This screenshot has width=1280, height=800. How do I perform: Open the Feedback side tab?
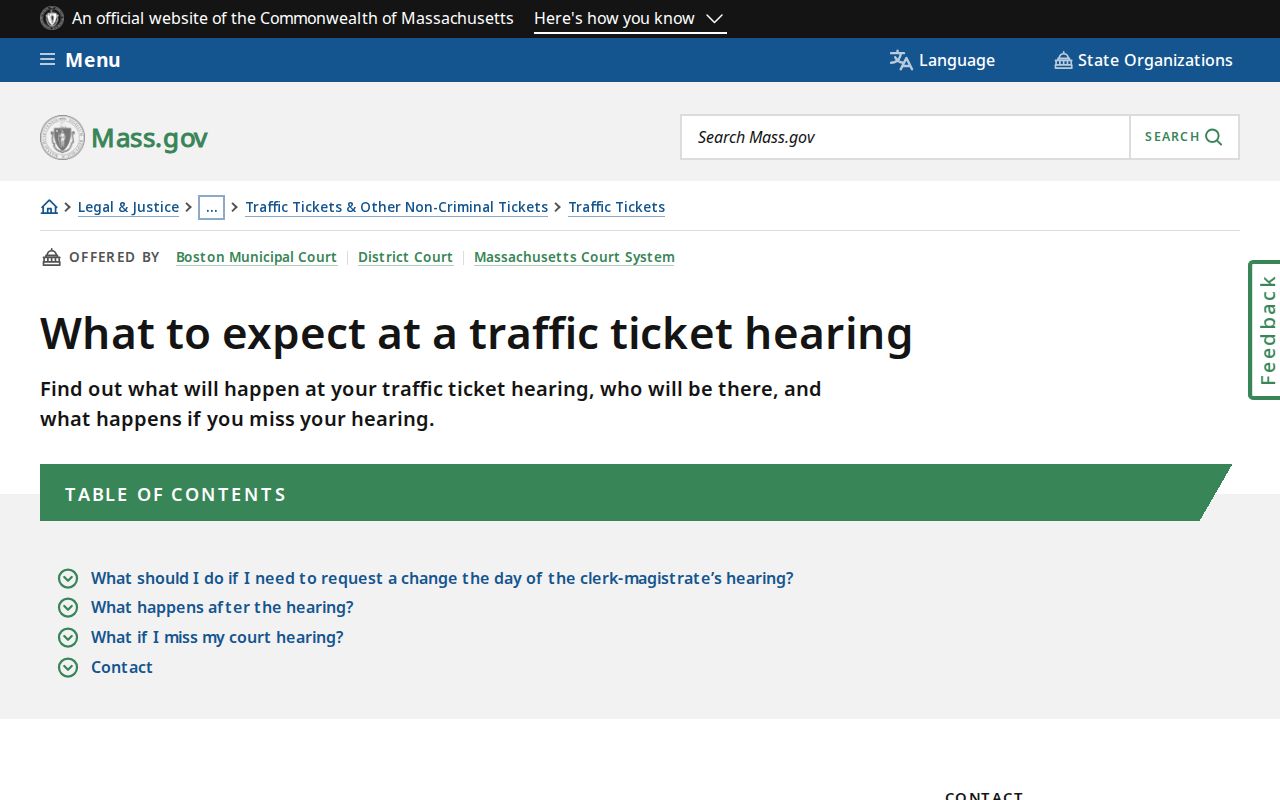[x=1265, y=330]
